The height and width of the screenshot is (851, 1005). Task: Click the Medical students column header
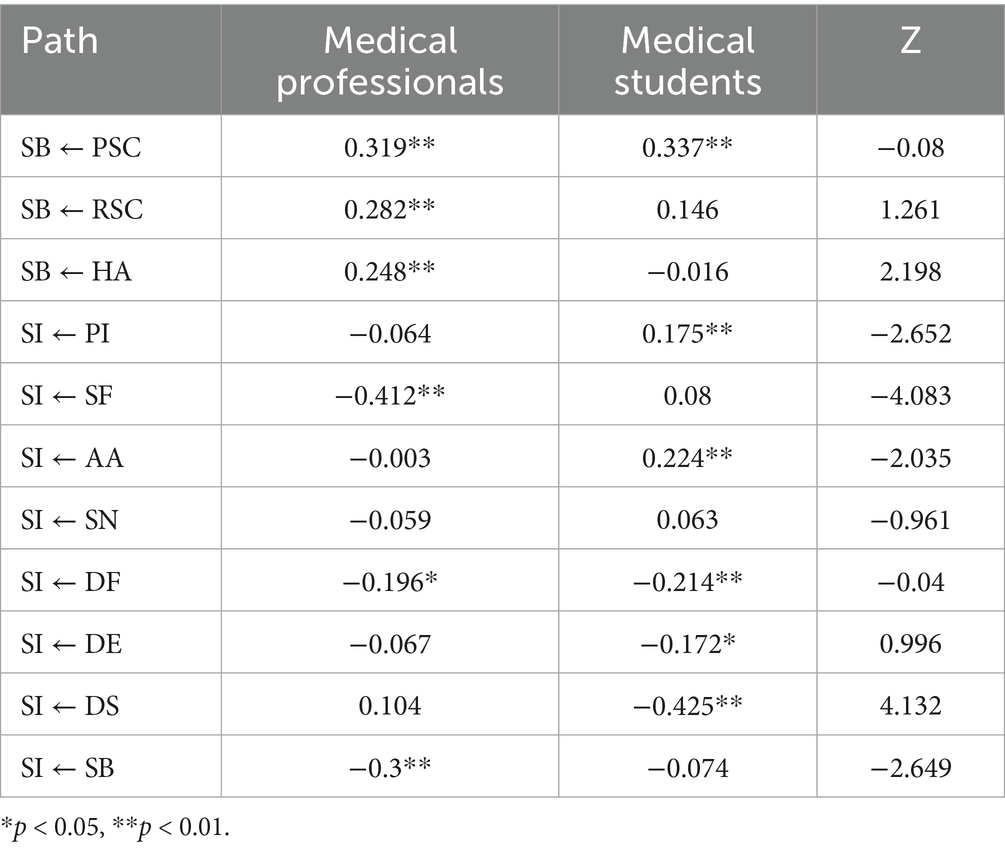pos(687,60)
